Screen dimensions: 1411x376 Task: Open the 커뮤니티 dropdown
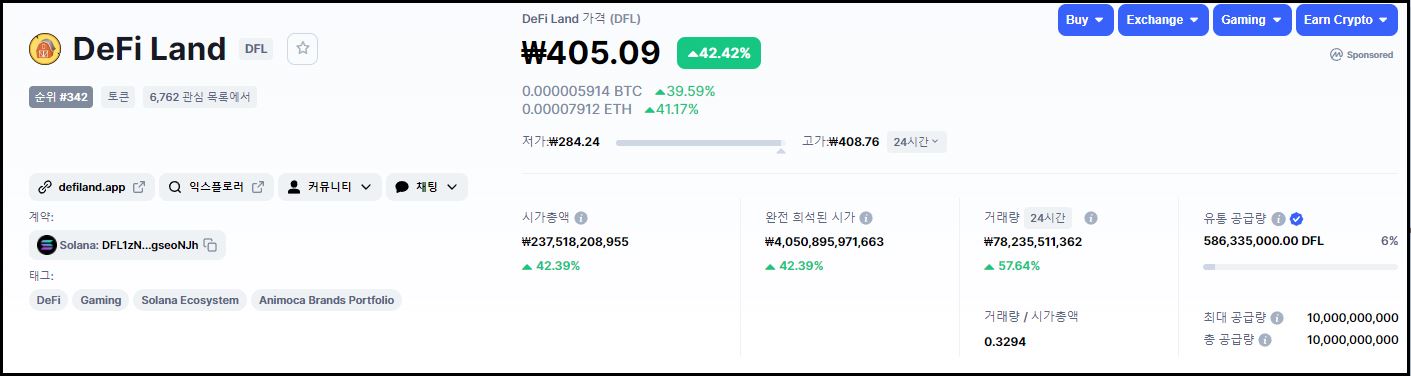(x=330, y=187)
